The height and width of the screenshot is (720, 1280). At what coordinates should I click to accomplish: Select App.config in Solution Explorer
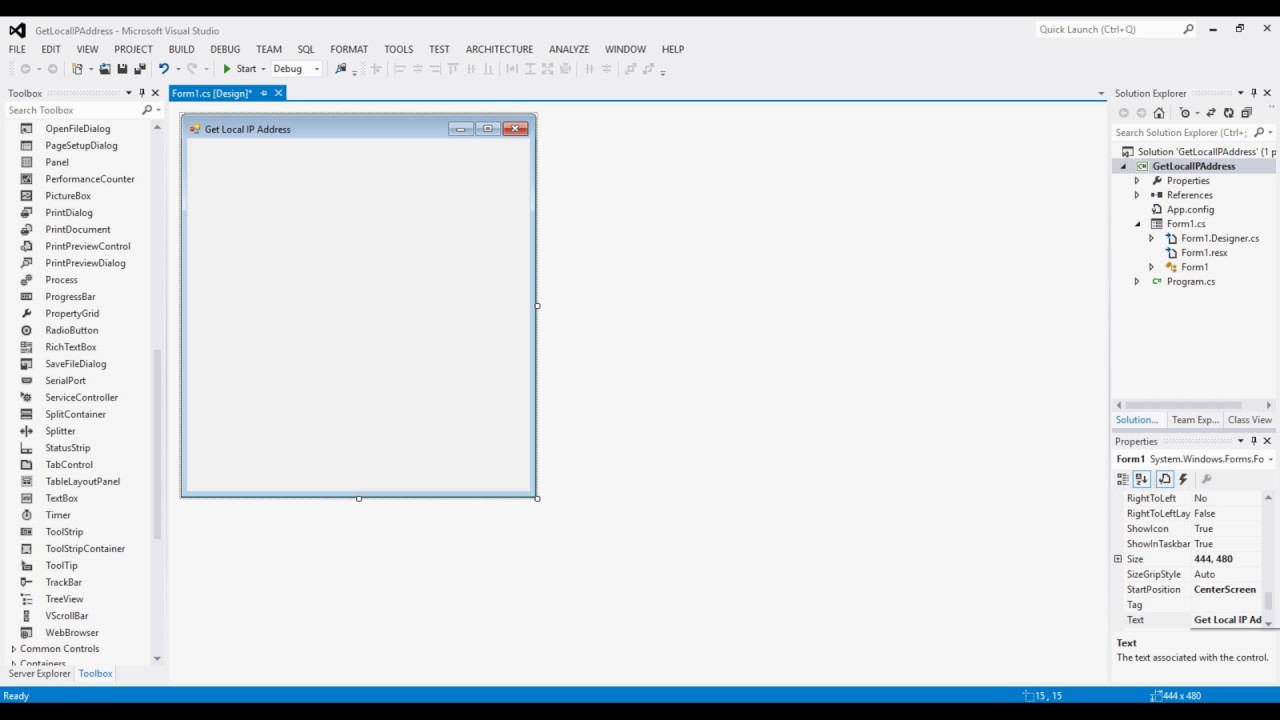click(x=1190, y=210)
